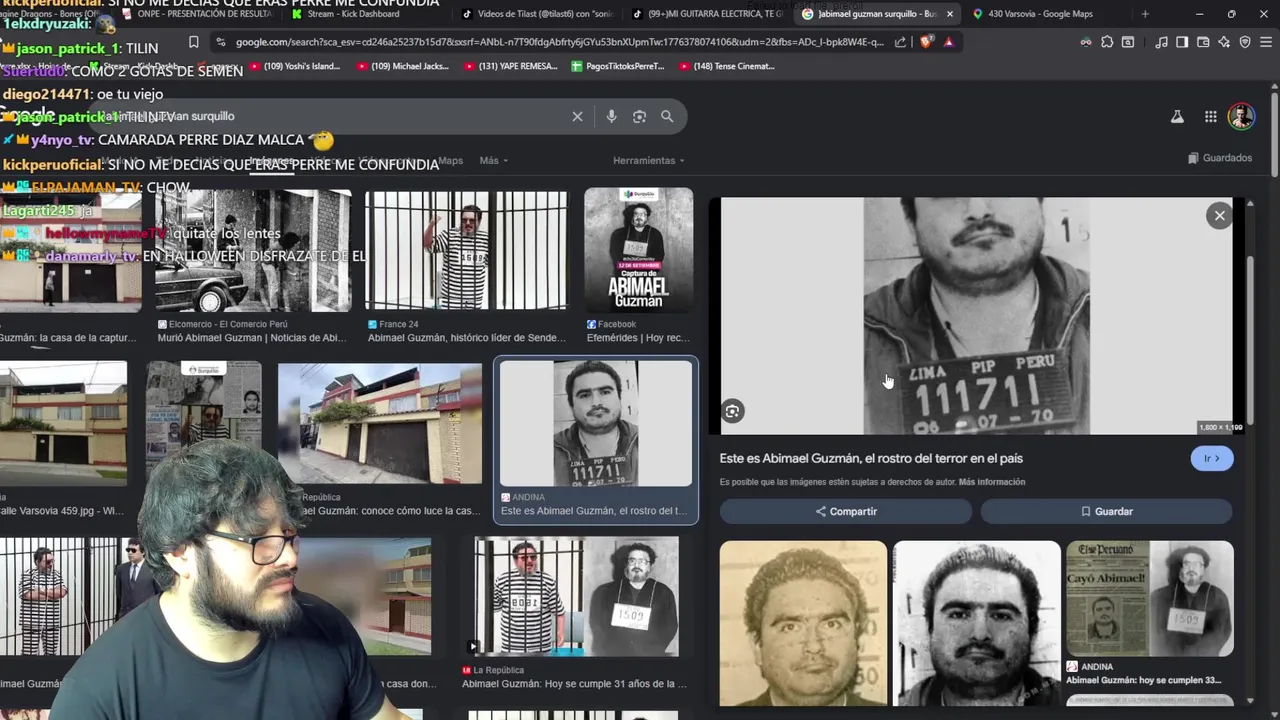Select the ANDINA mugshot result thumbnail
The height and width of the screenshot is (720, 1280).
pyautogui.click(x=596, y=423)
